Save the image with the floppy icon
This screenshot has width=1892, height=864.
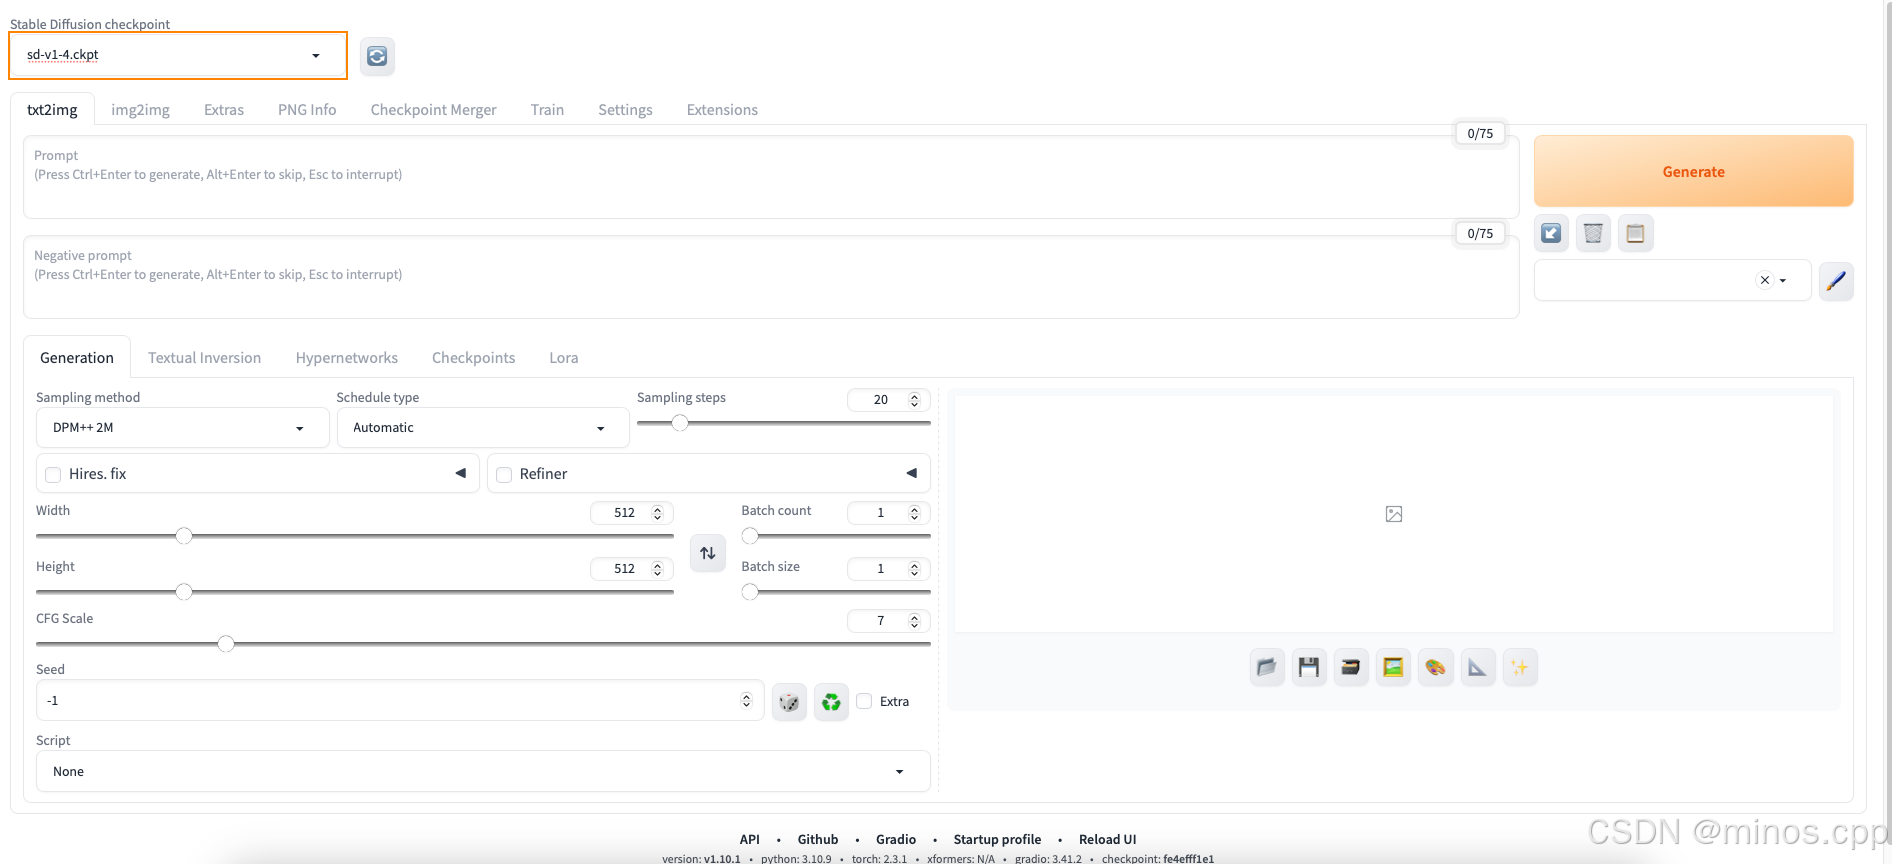tap(1309, 667)
